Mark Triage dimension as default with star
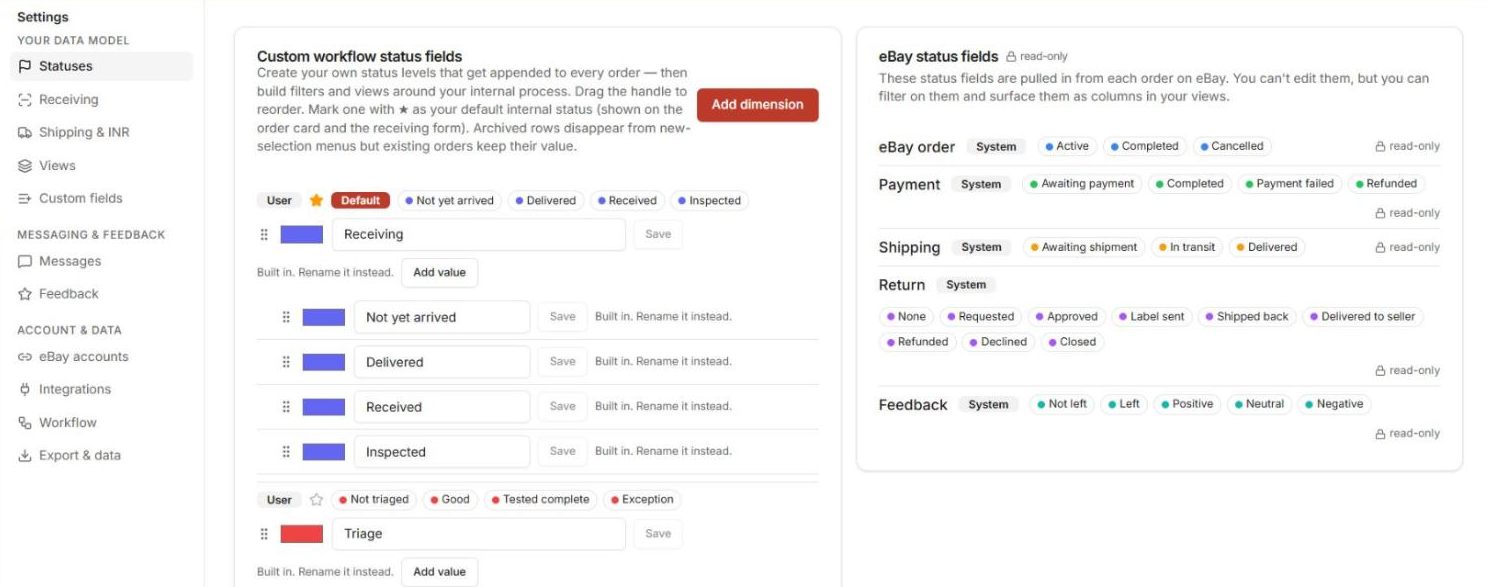The height and width of the screenshot is (587, 1488). (x=316, y=499)
